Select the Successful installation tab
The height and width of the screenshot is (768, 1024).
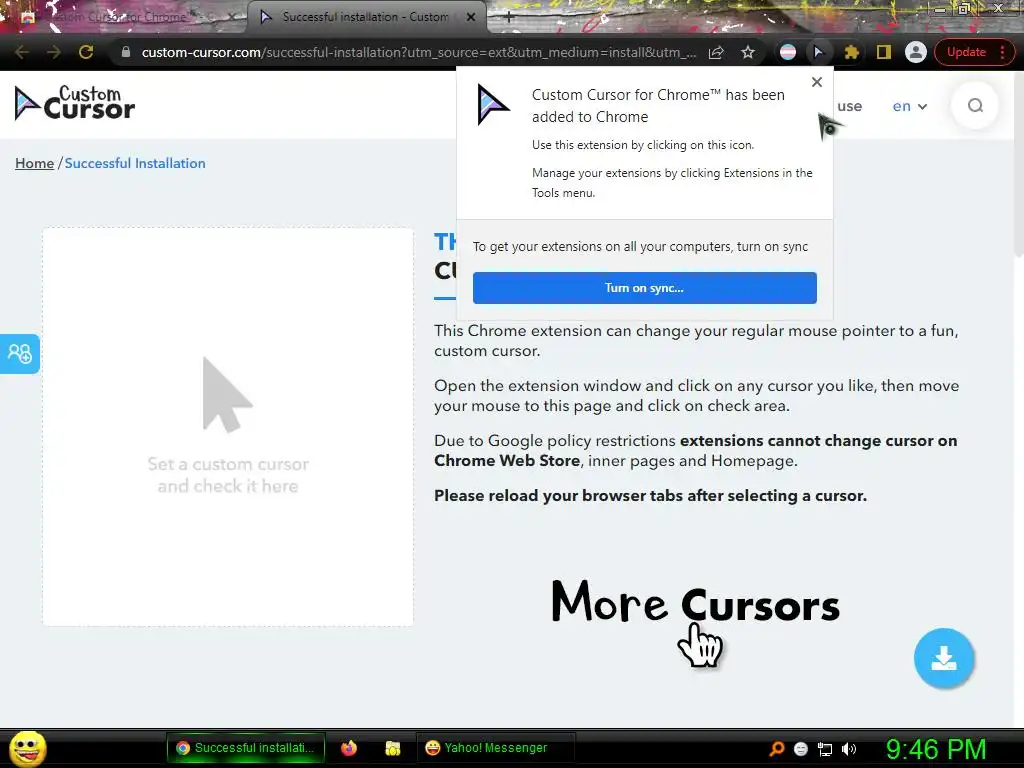tap(366, 17)
